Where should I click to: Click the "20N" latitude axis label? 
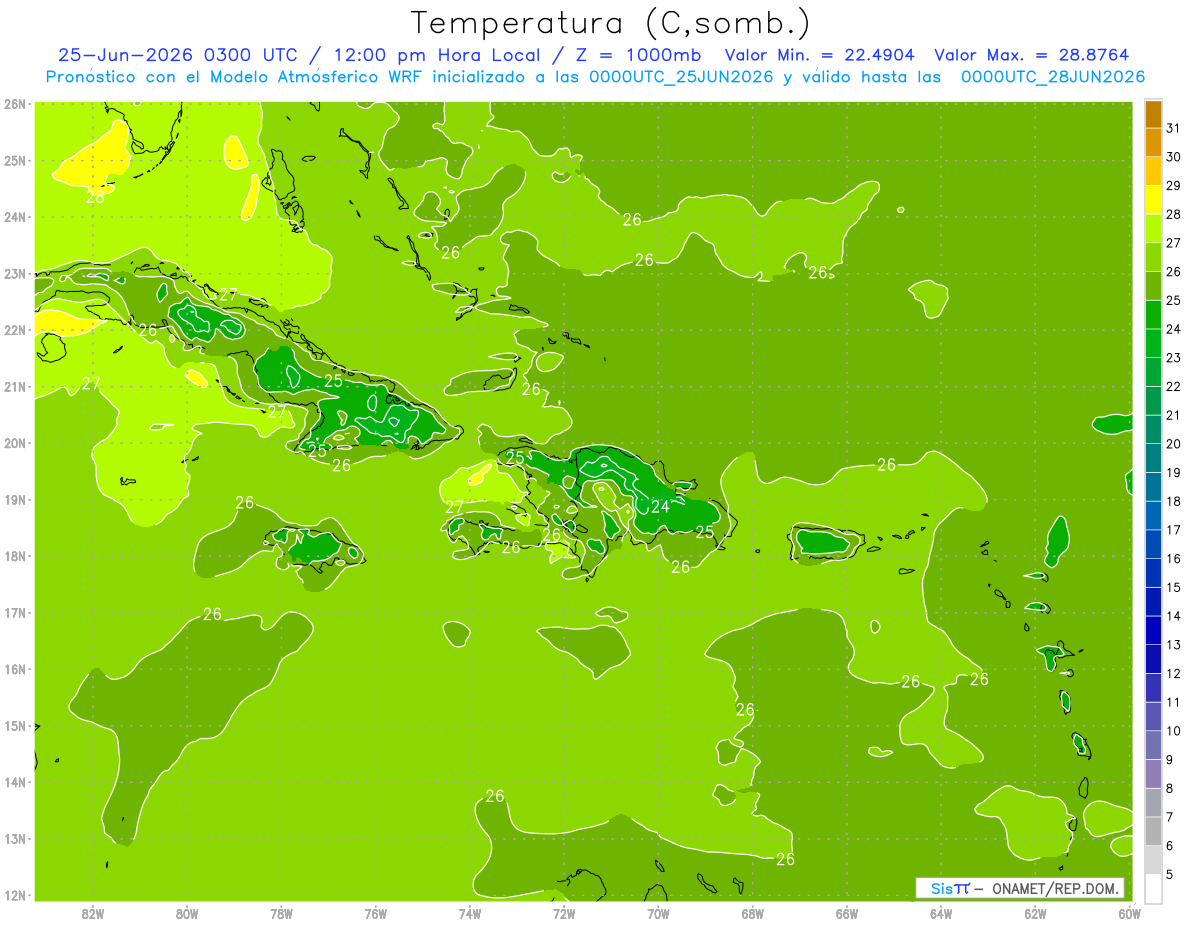point(15,443)
